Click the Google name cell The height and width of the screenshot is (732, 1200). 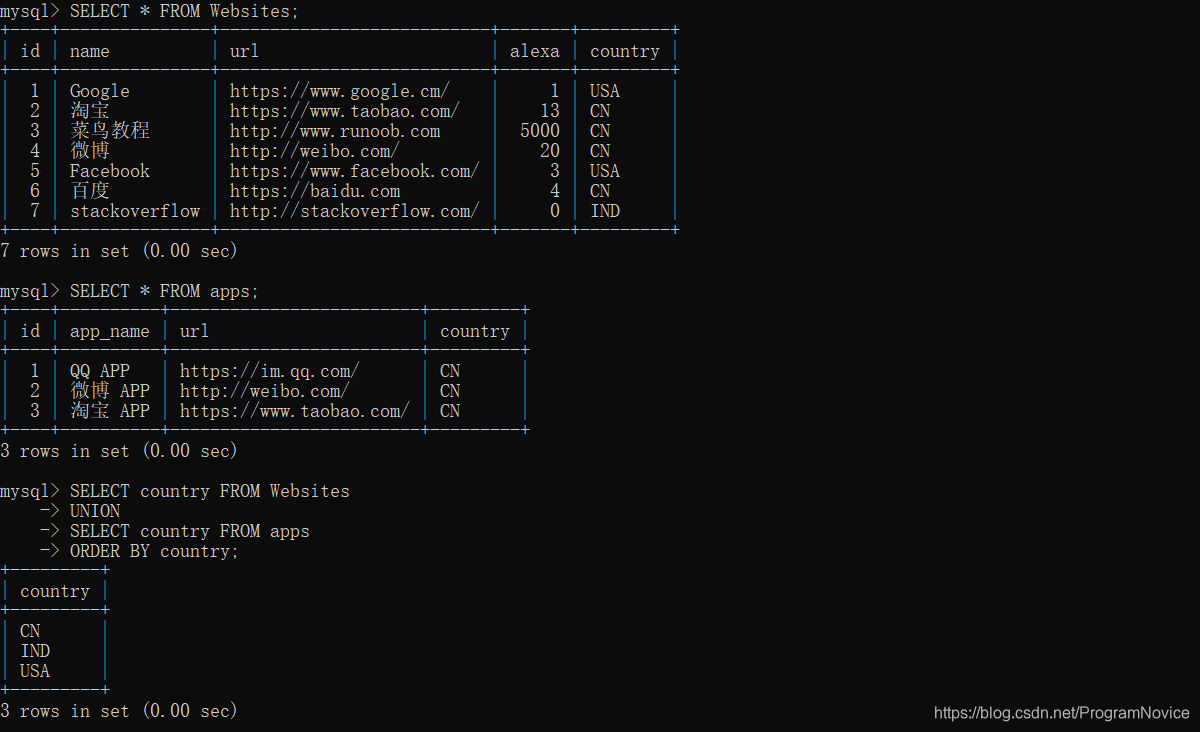pos(100,91)
